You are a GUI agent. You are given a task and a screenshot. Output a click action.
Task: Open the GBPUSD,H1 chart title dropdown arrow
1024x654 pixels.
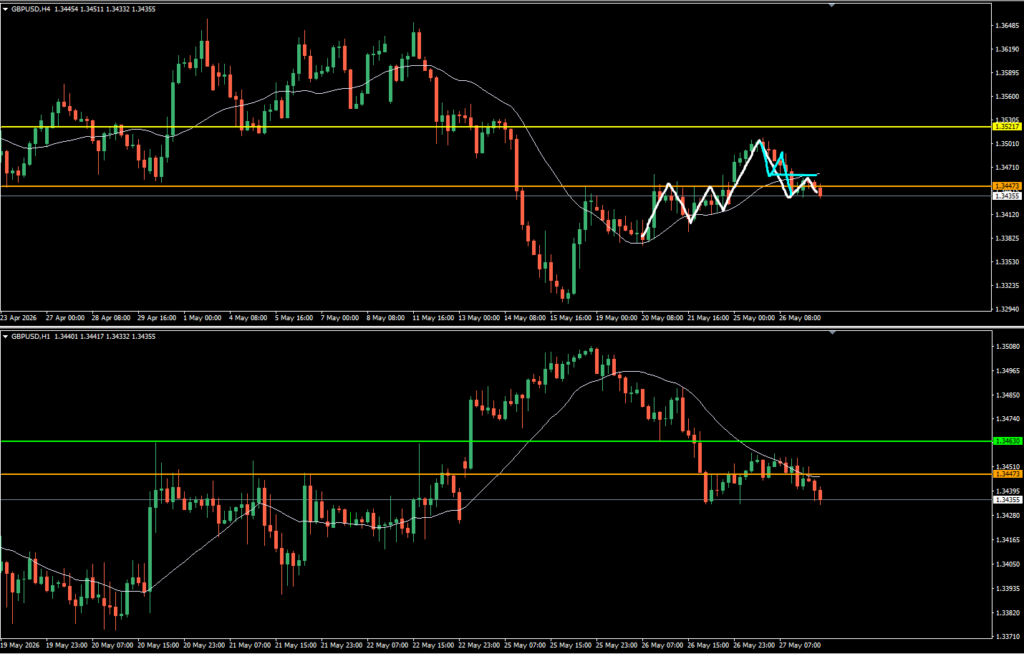pos(5,336)
